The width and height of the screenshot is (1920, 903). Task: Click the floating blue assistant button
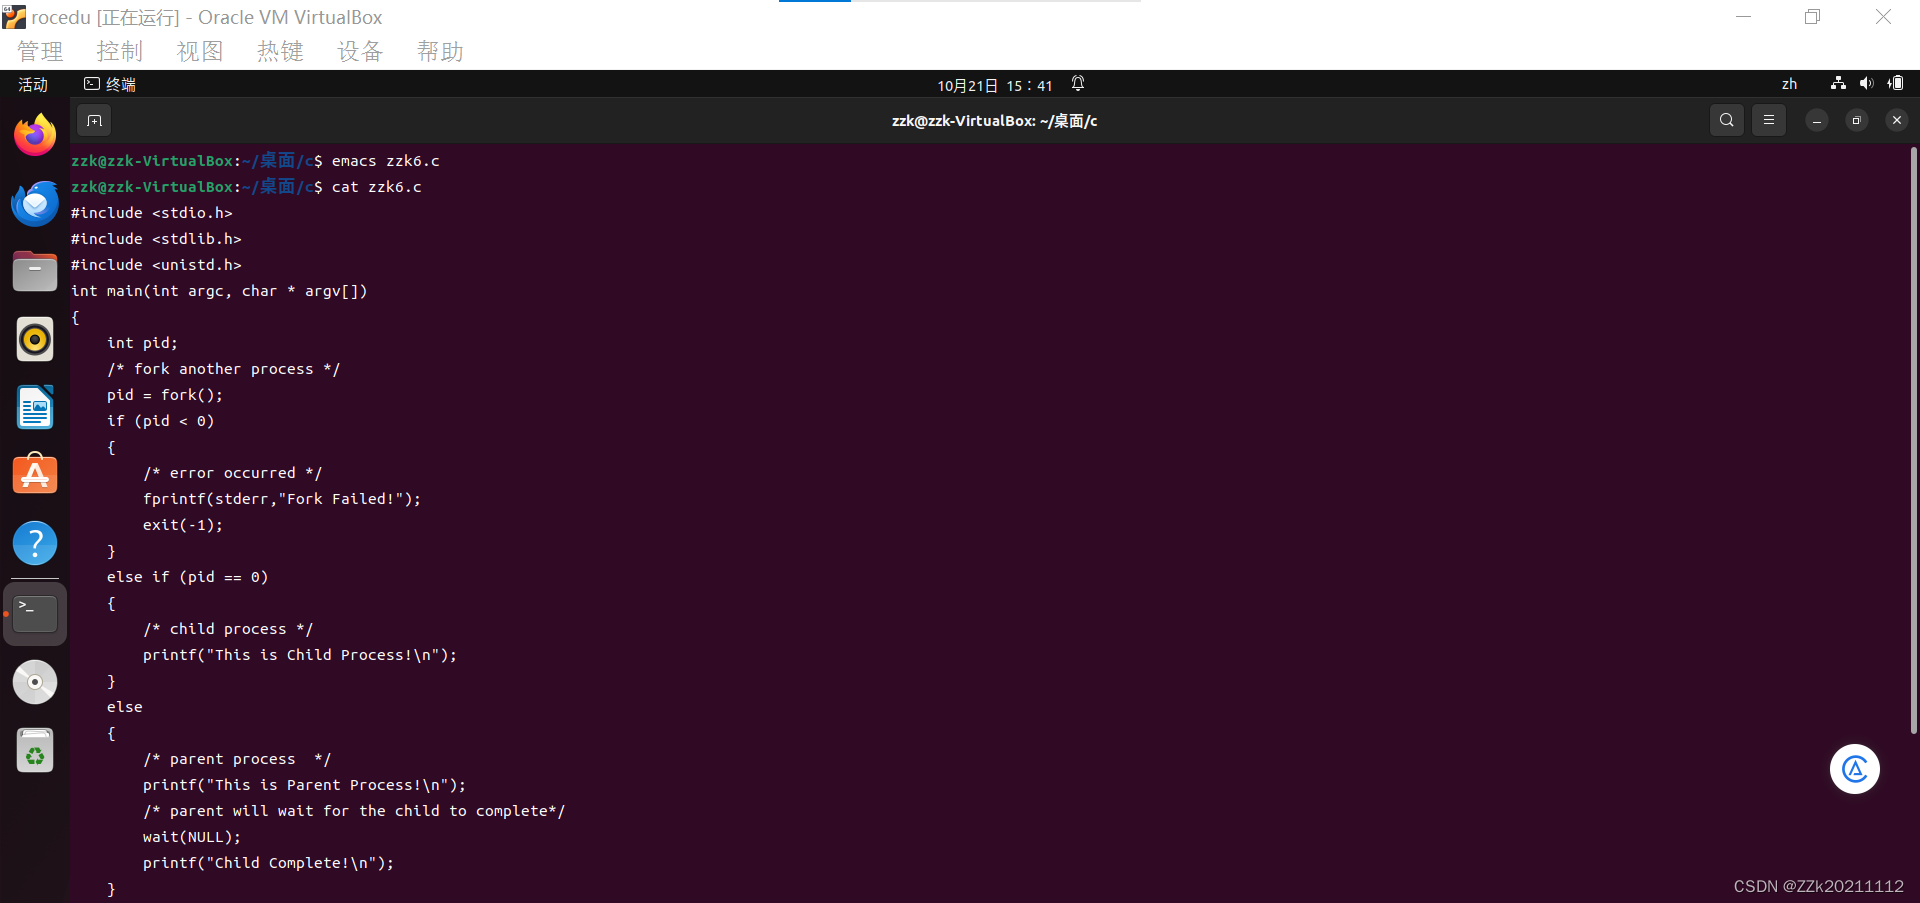click(x=1855, y=769)
